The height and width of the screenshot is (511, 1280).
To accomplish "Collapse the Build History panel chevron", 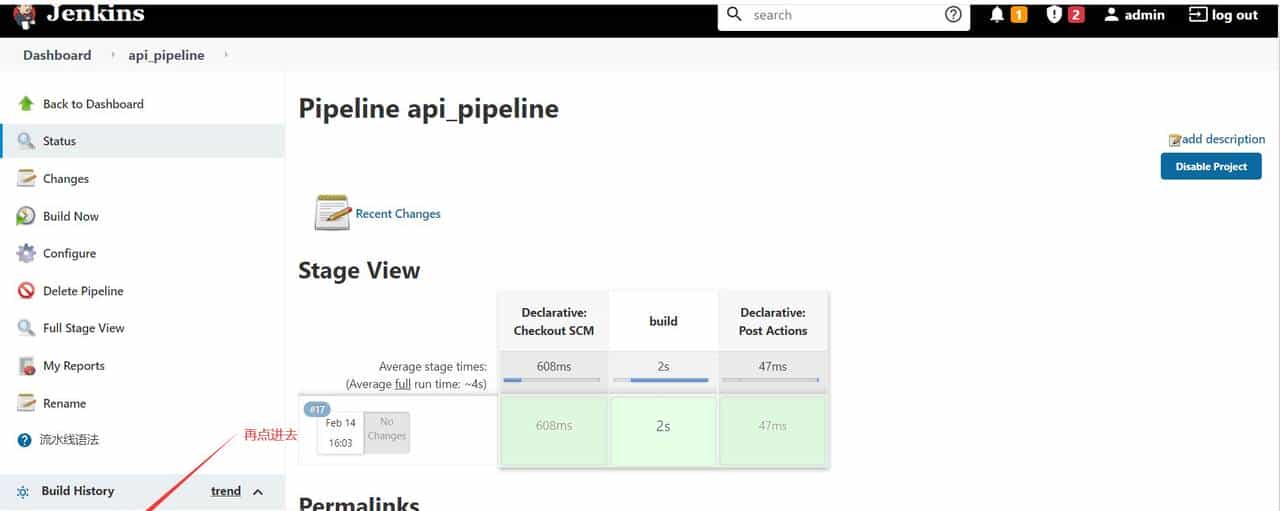I will point(258,492).
